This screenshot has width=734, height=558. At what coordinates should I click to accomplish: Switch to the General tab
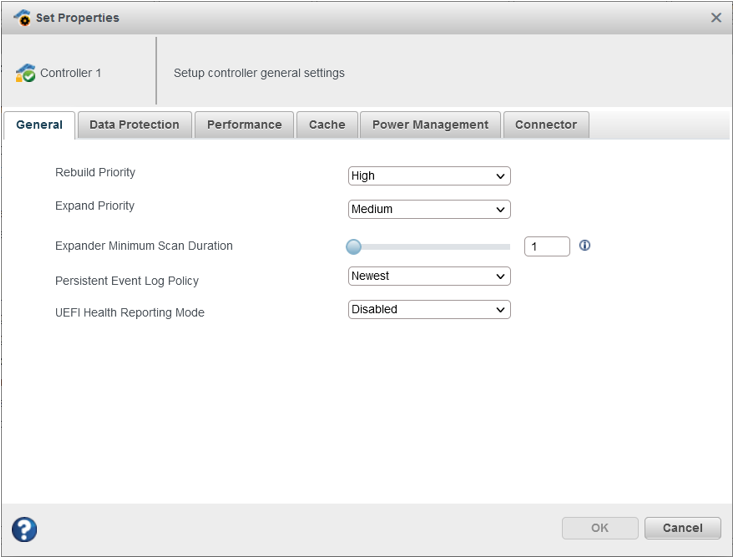(x=39, y=125)
